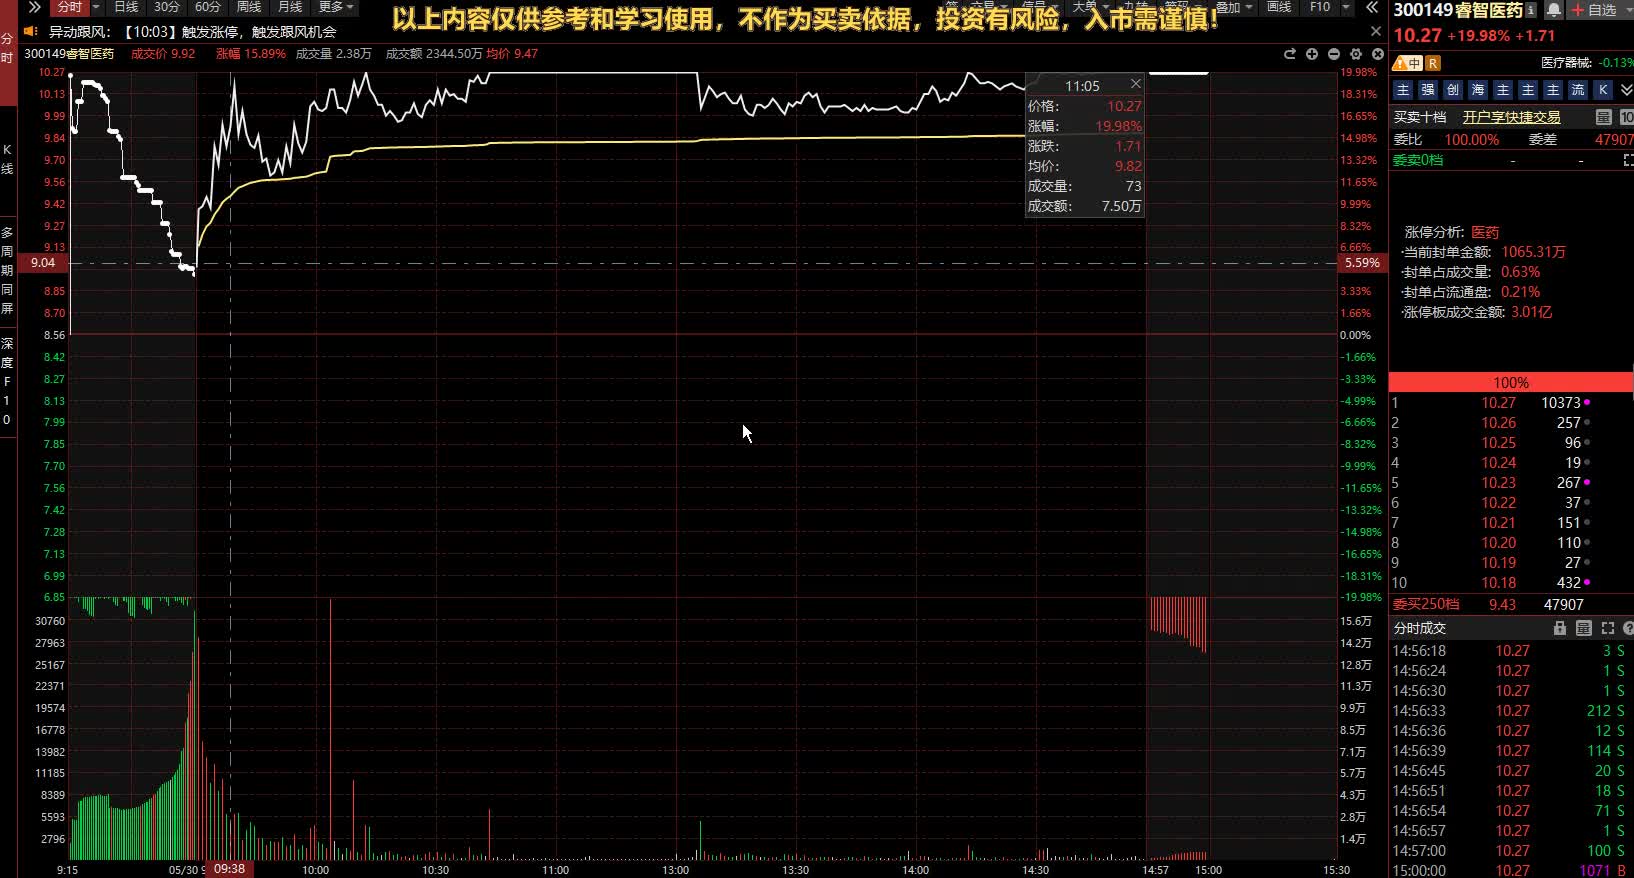The width and height of the screenshot is (1634, 878).
Task: Click the 创 tag icon
Action: point(1453,90)
